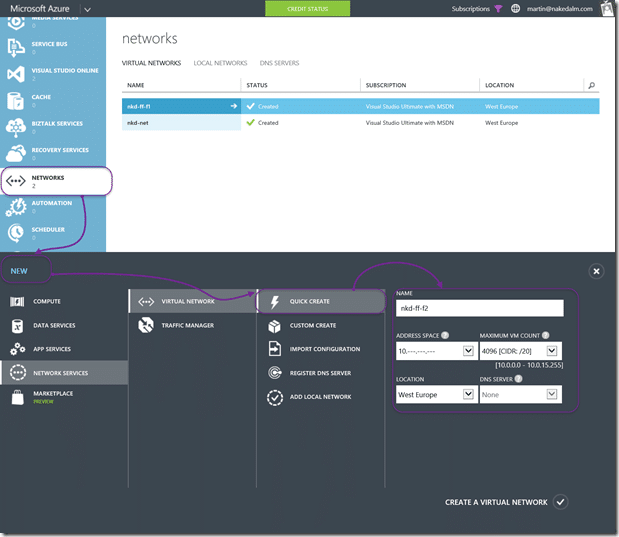
Task: Close the New drawer panel
Action: [596, 271]
